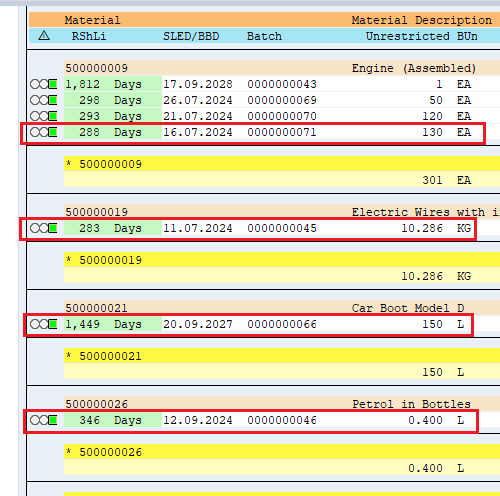
Task: Click traffic light icon for batch 0000000045
Action: tap(44, 228)
